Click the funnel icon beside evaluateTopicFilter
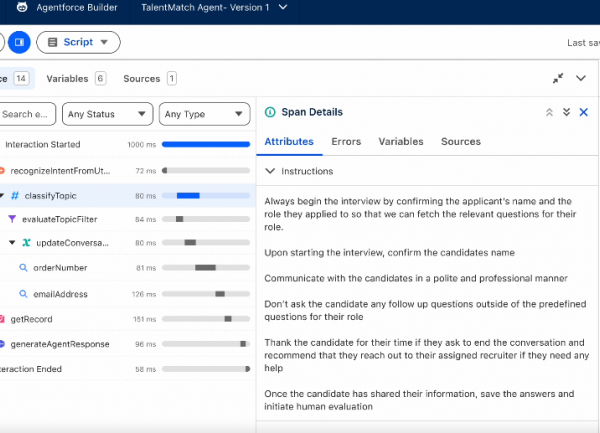 [x=12, y=219]
